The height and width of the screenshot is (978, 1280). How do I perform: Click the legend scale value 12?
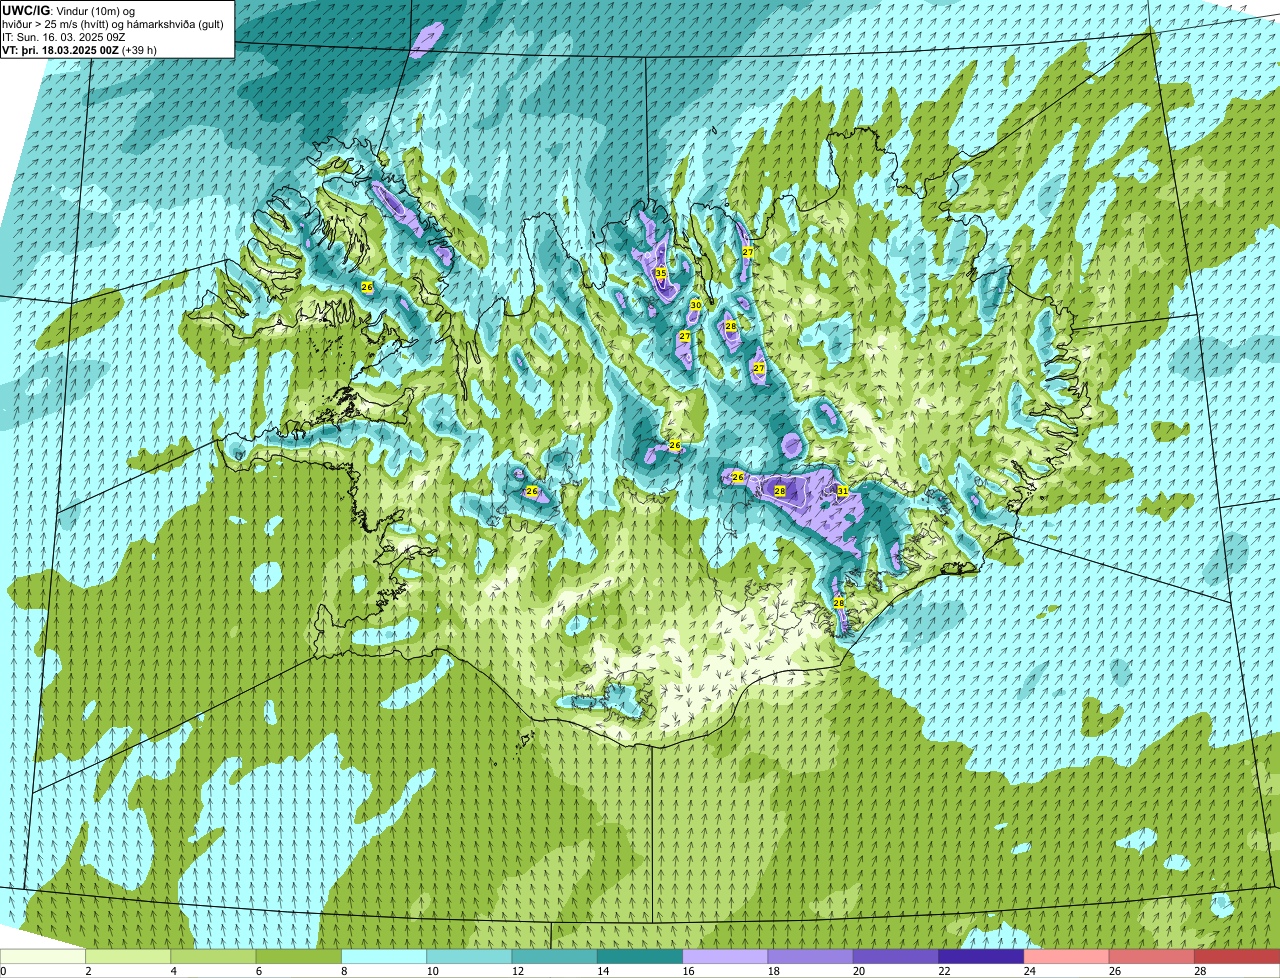(x=516, y=971)
